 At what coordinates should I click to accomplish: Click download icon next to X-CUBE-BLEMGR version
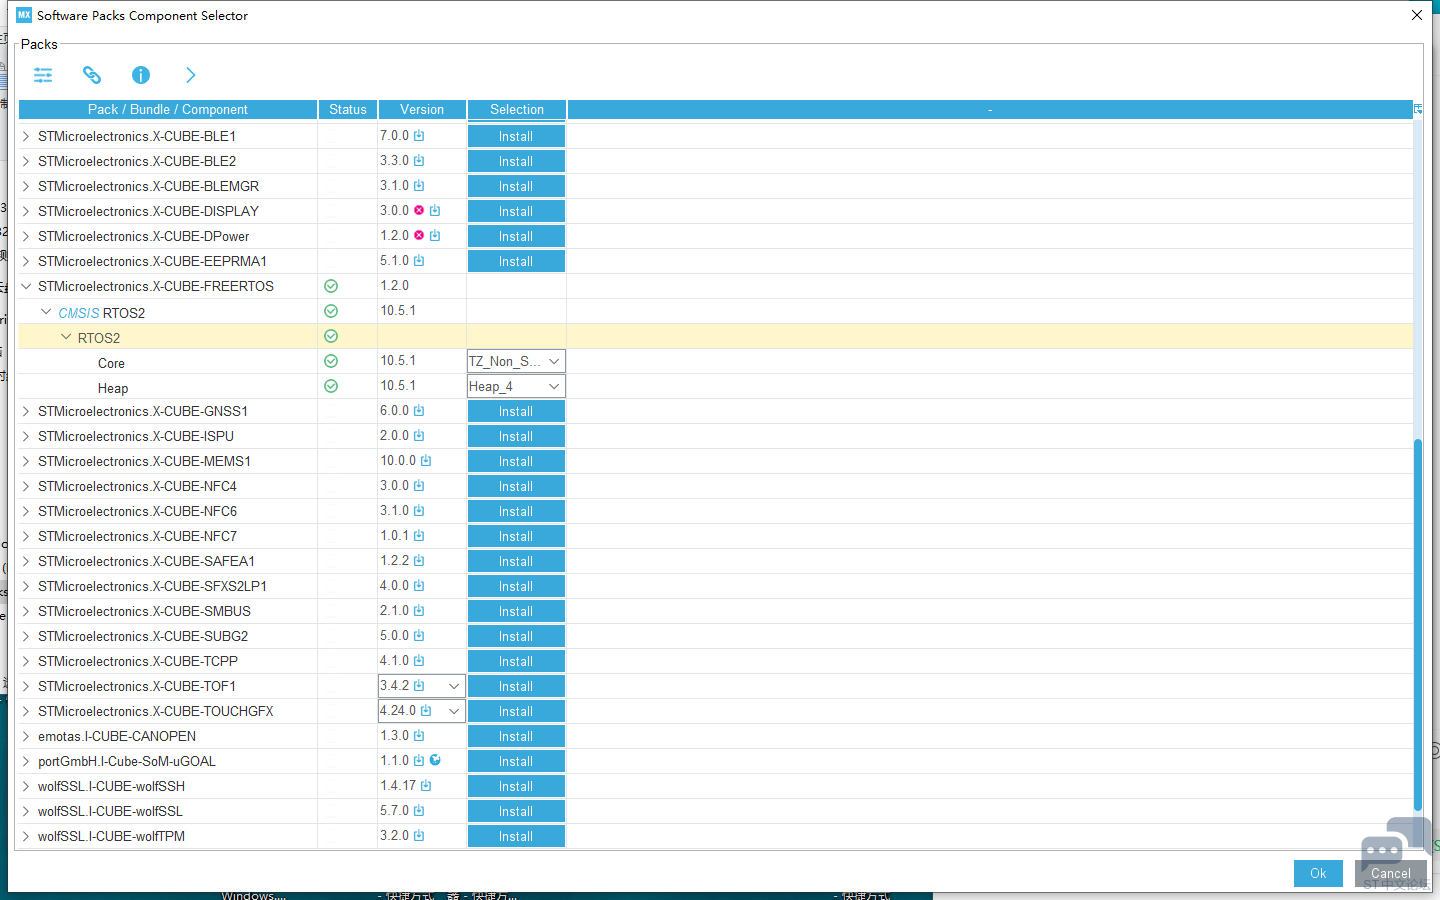coord(419,186)
